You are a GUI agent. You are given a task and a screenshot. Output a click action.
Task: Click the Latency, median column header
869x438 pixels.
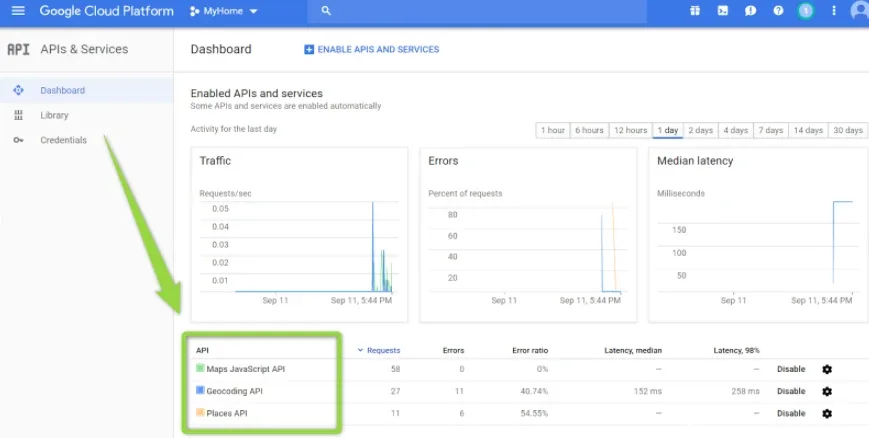[x=633, y=350]
